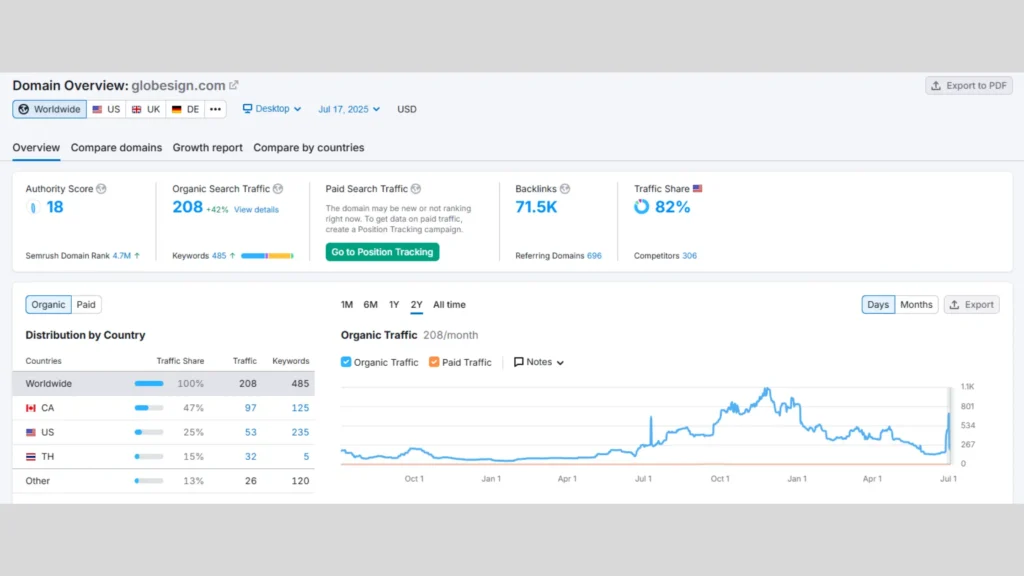This screenshot has height=576, width=1024.
Task: Click the US flag in the country table
Action: tap(31, 432)
